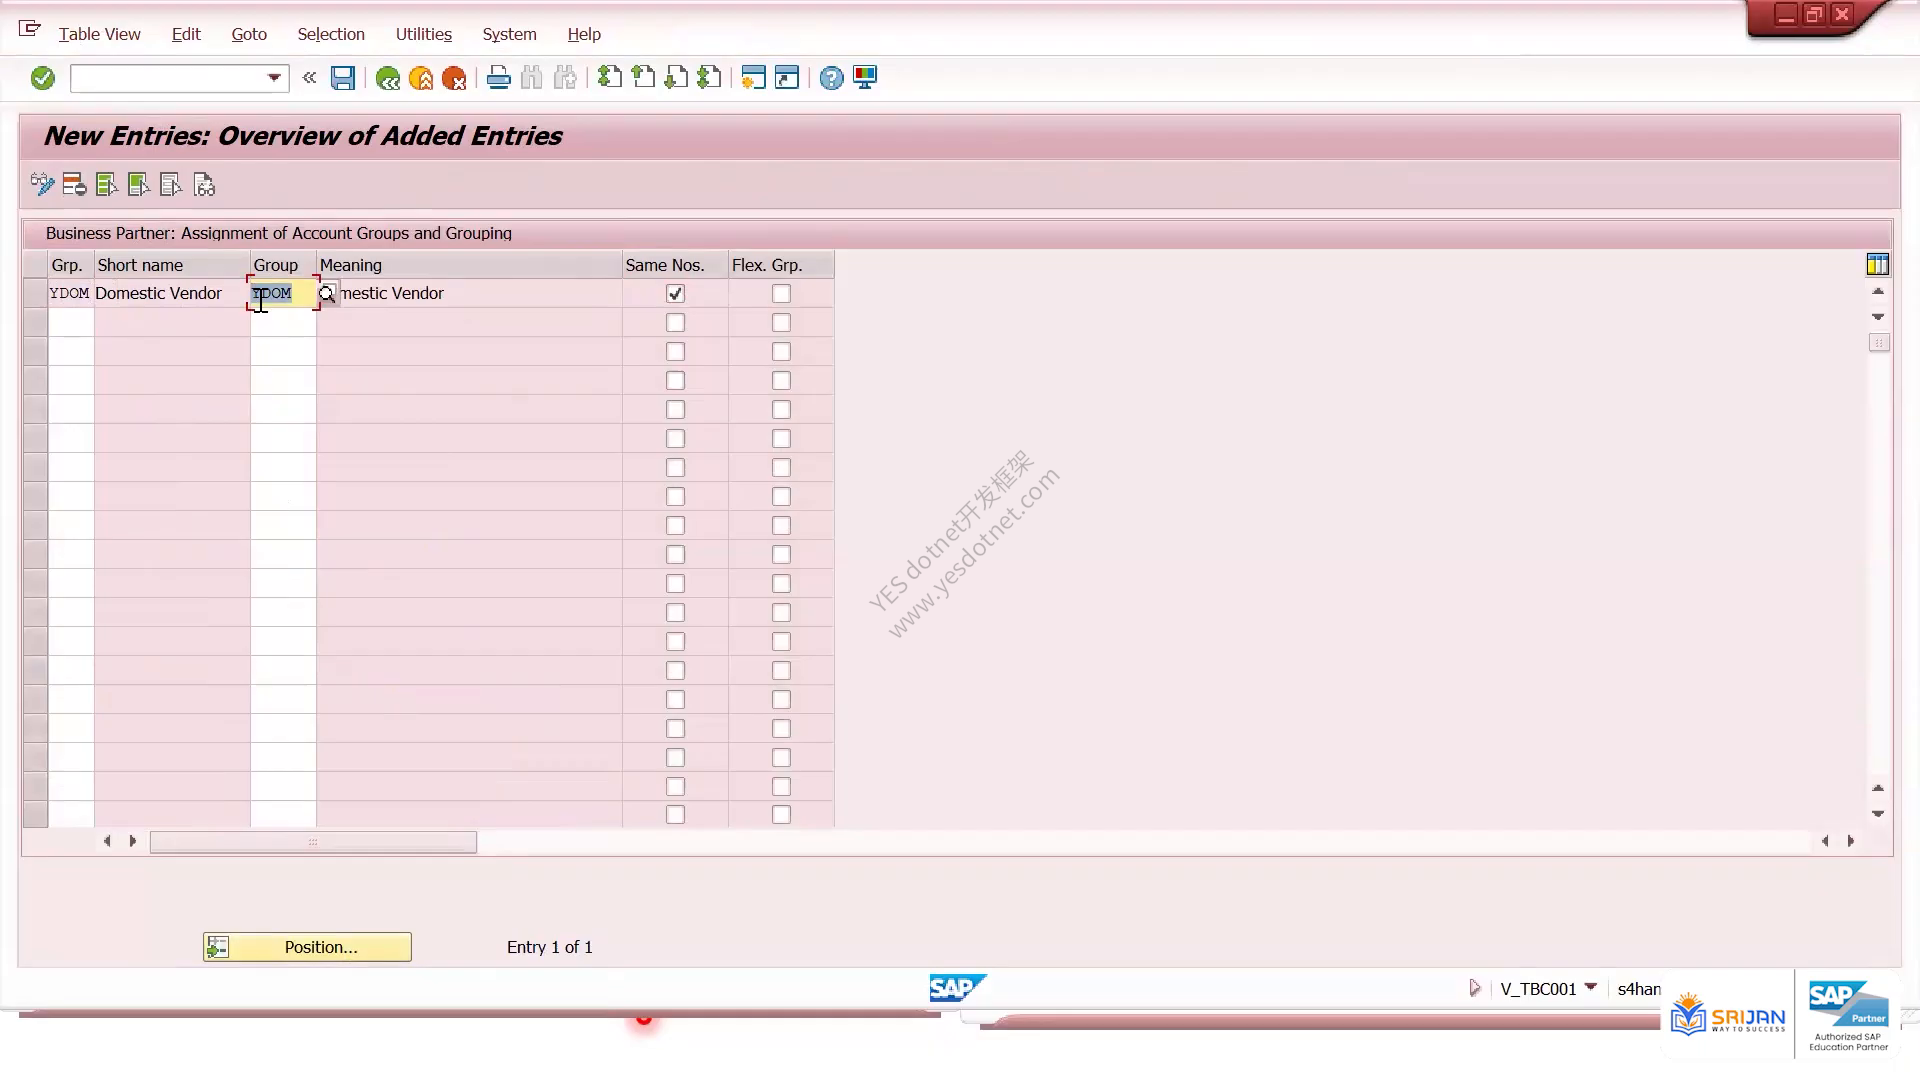1920x1080 pixels.
Task: Open the Utilities menu
Action: tap(423, 34)
